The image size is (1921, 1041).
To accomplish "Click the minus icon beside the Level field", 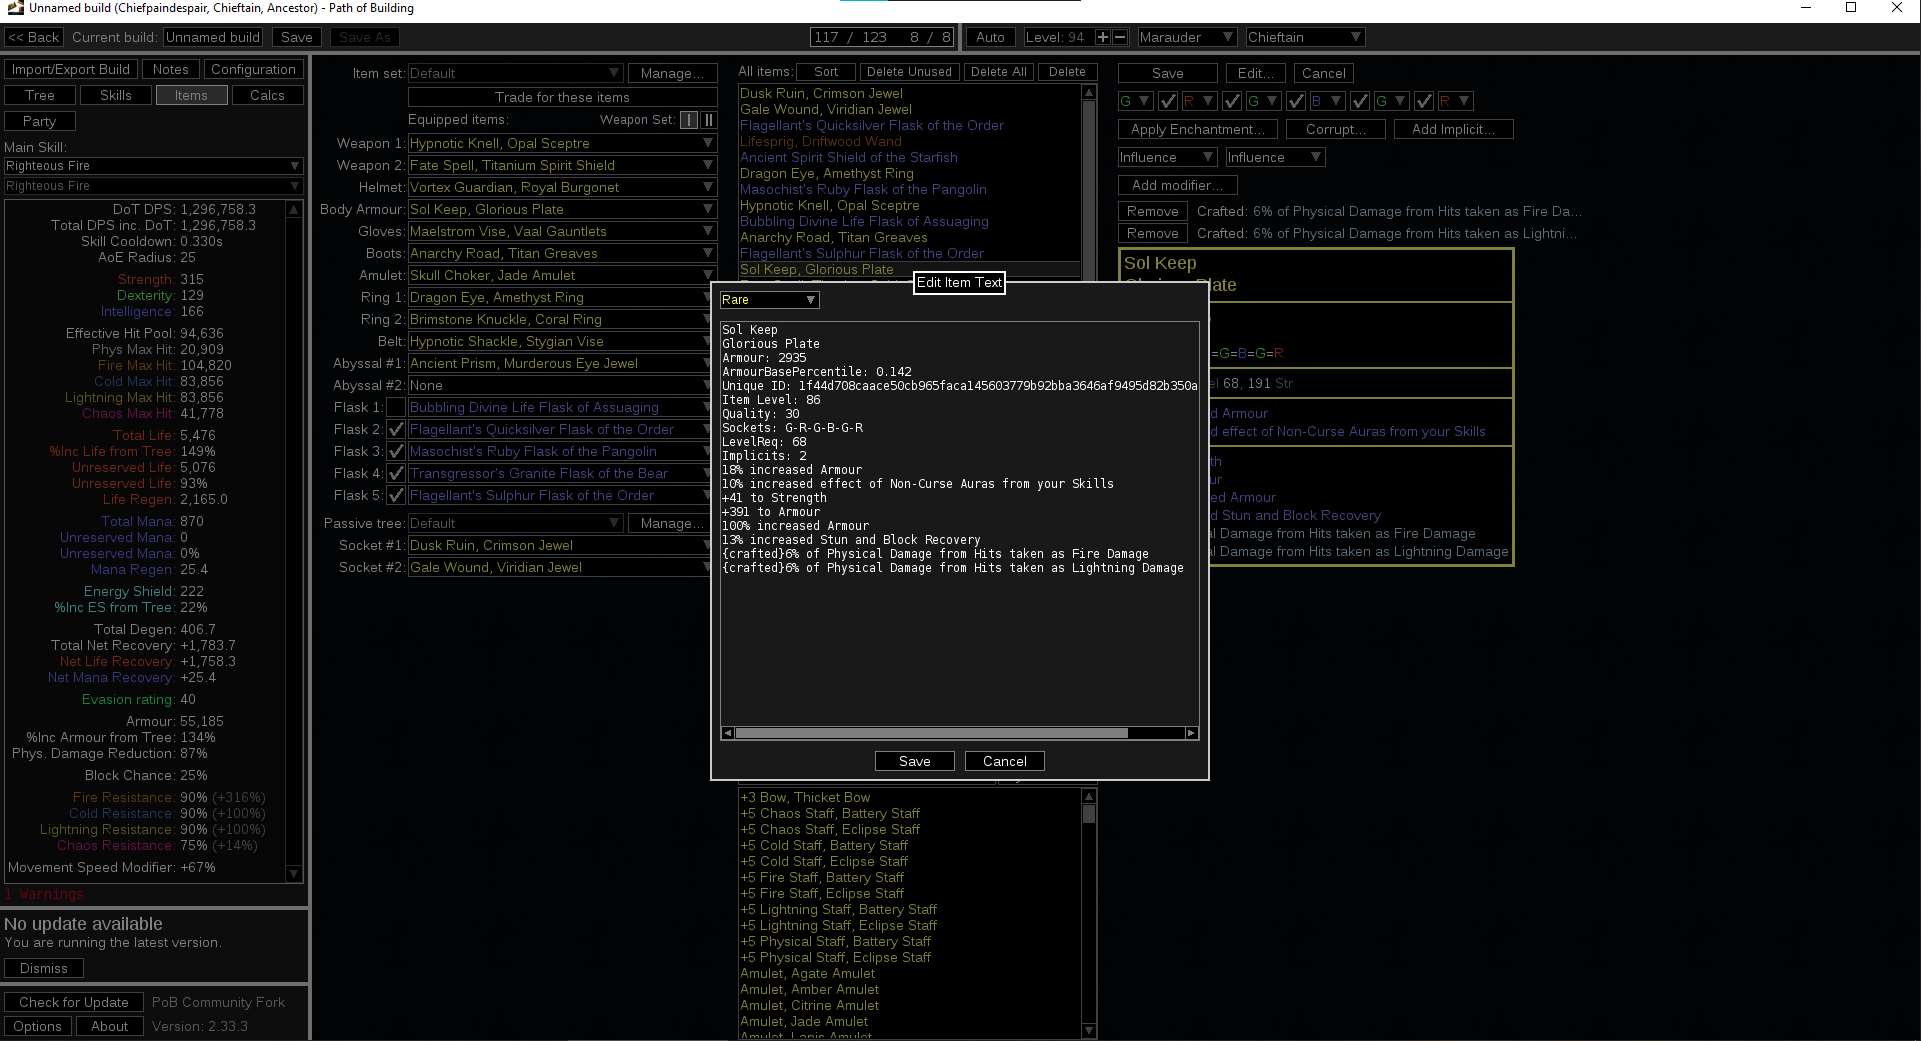I will (1119, 37).
